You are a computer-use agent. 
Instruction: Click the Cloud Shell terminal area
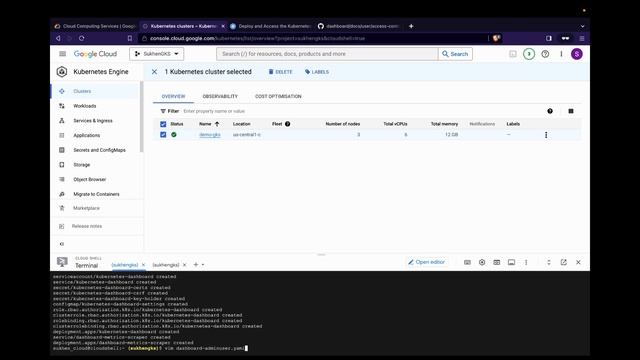pyautogui.click(x=320, y=313)
